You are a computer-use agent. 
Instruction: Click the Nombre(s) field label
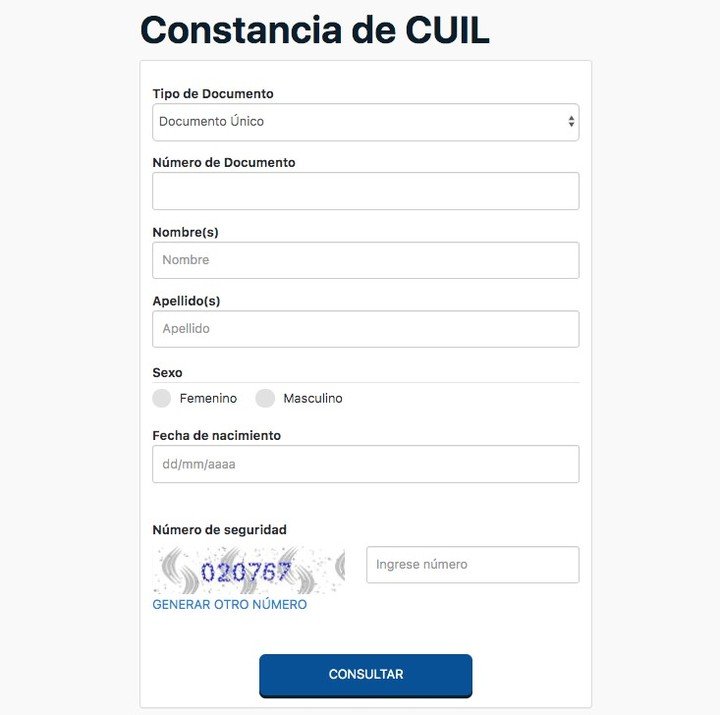(x=186, y=232)
